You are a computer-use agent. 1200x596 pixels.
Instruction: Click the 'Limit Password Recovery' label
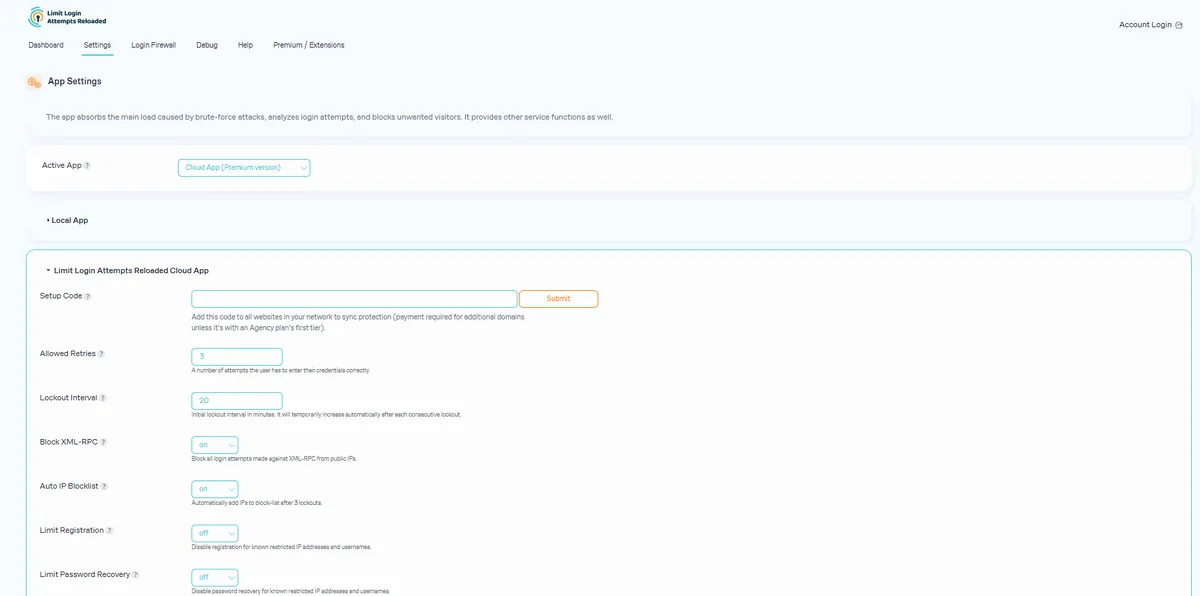point(85,575)
